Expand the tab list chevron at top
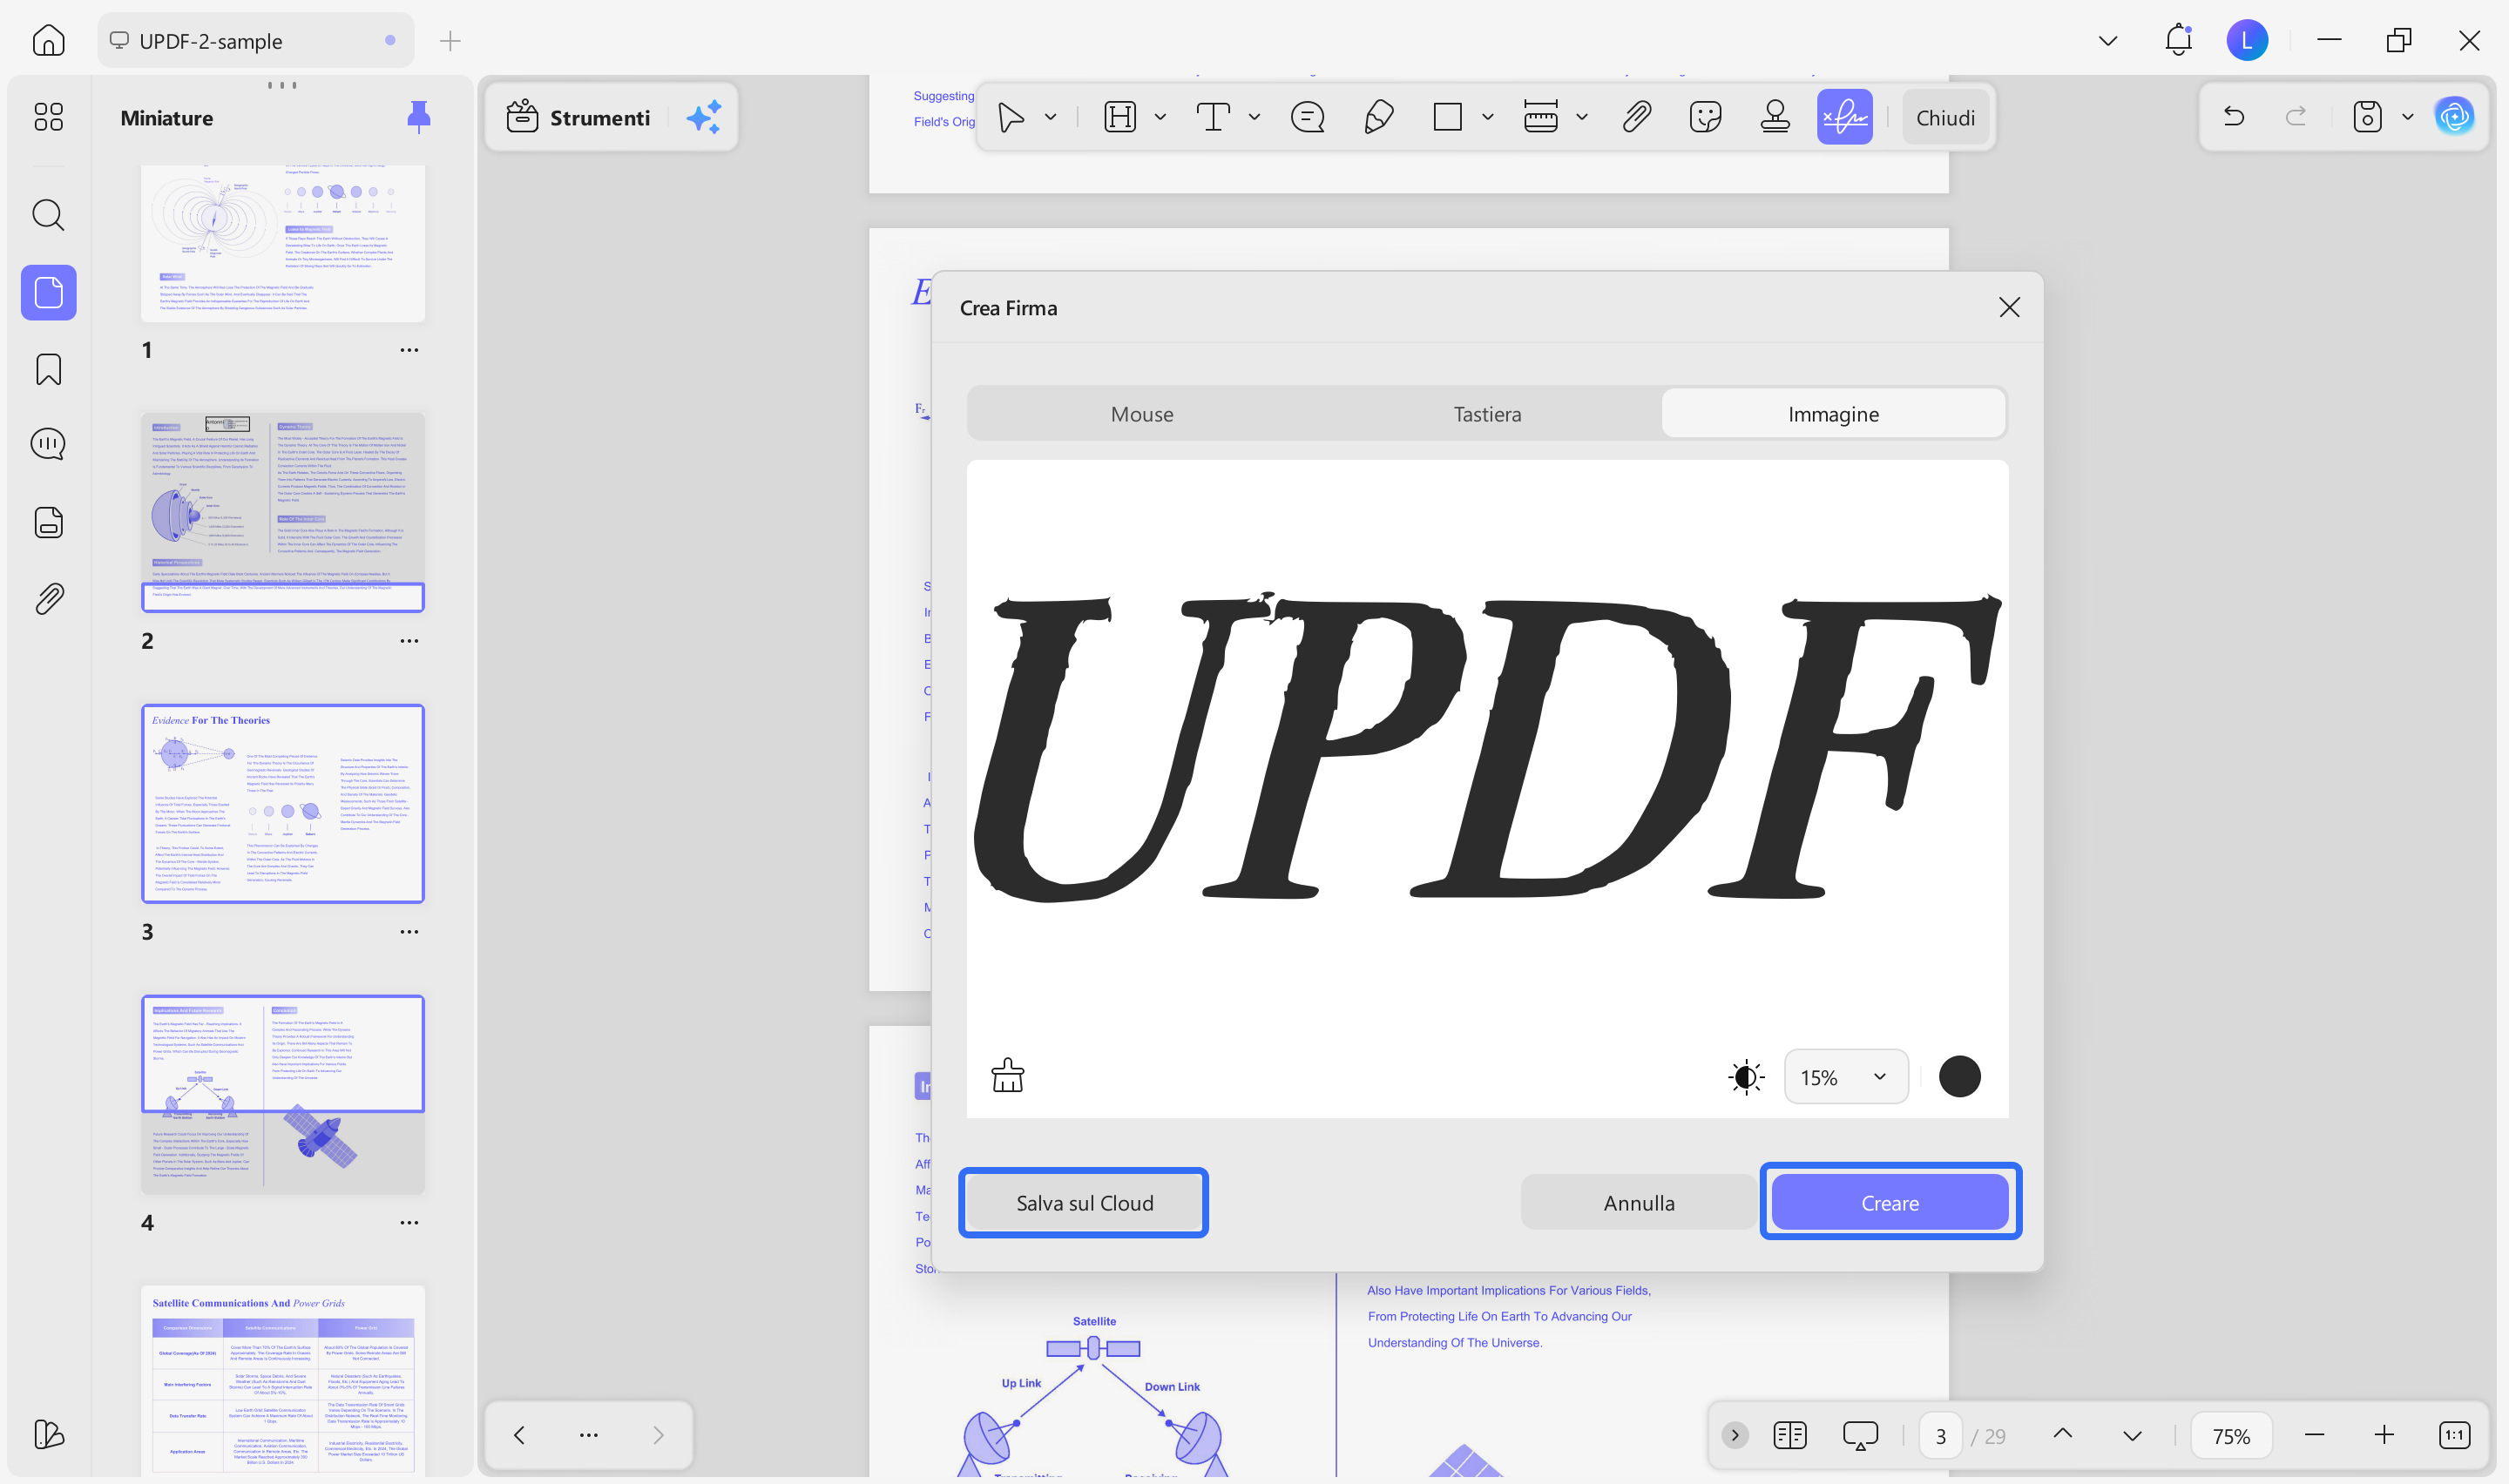Screen dimensions: 2509x1484 [x=2107, y=40]
